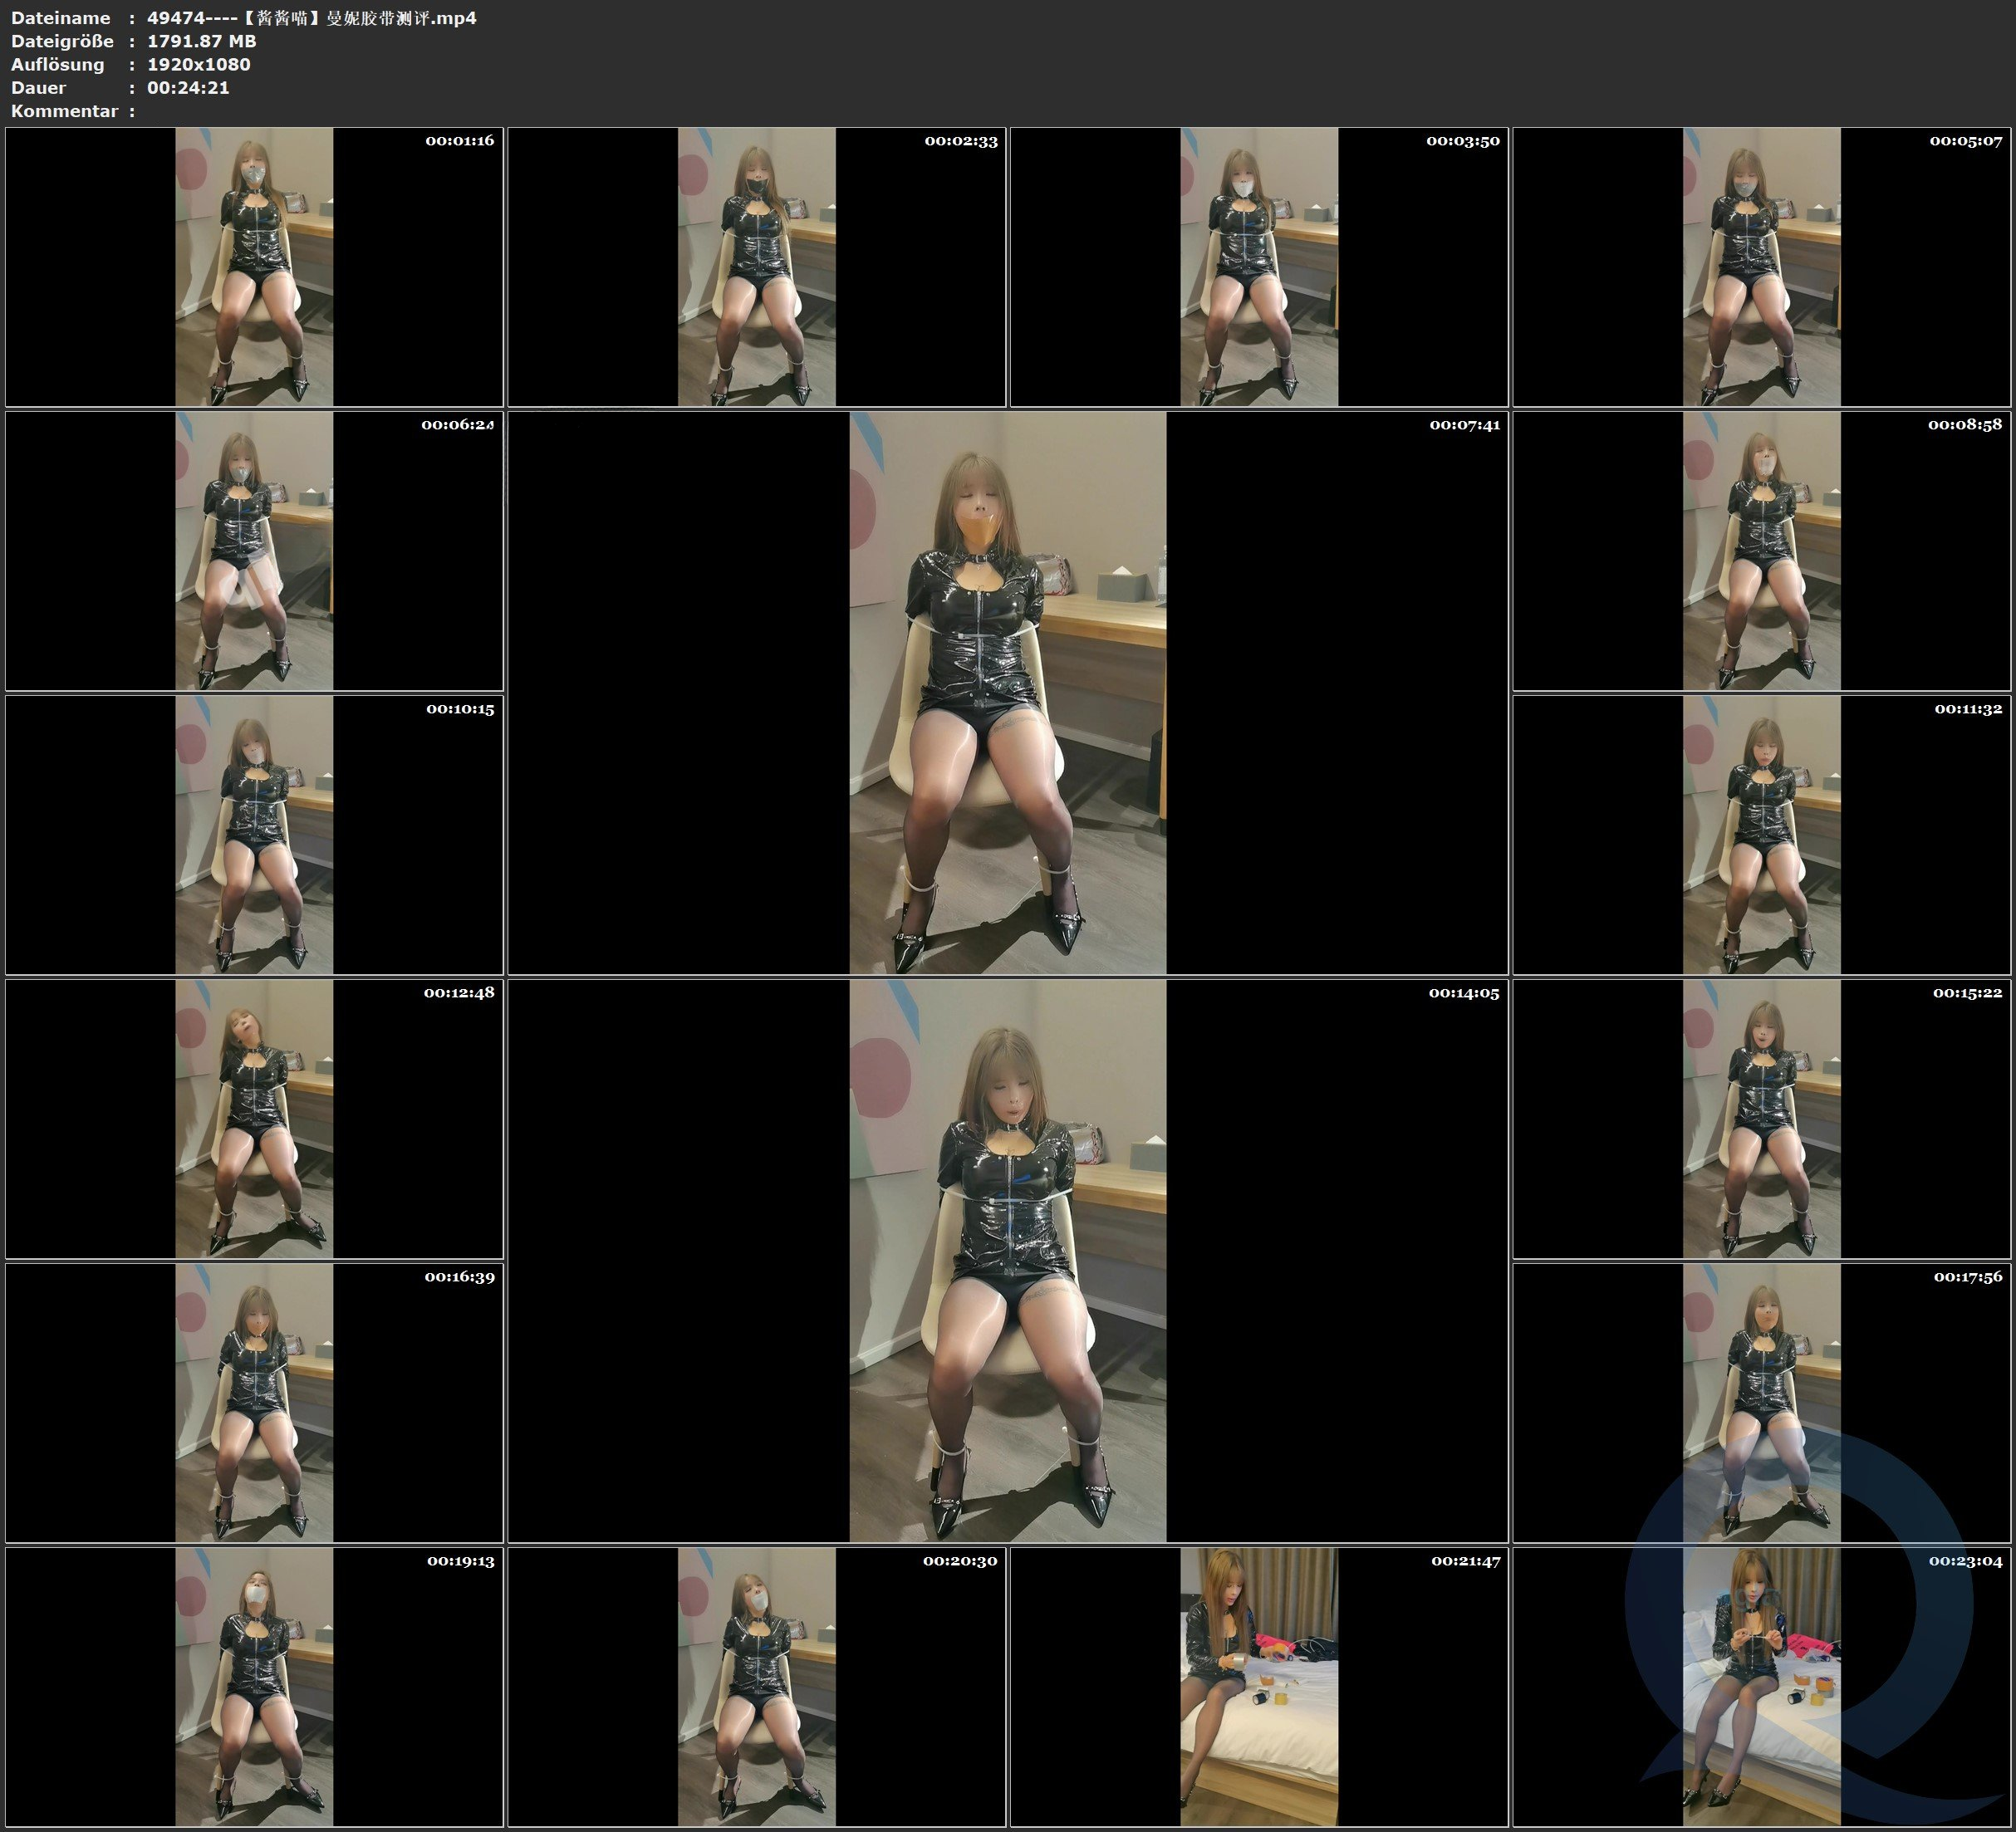Open the large thumbnail at 00:14:05

(x=1007, y=1260)
